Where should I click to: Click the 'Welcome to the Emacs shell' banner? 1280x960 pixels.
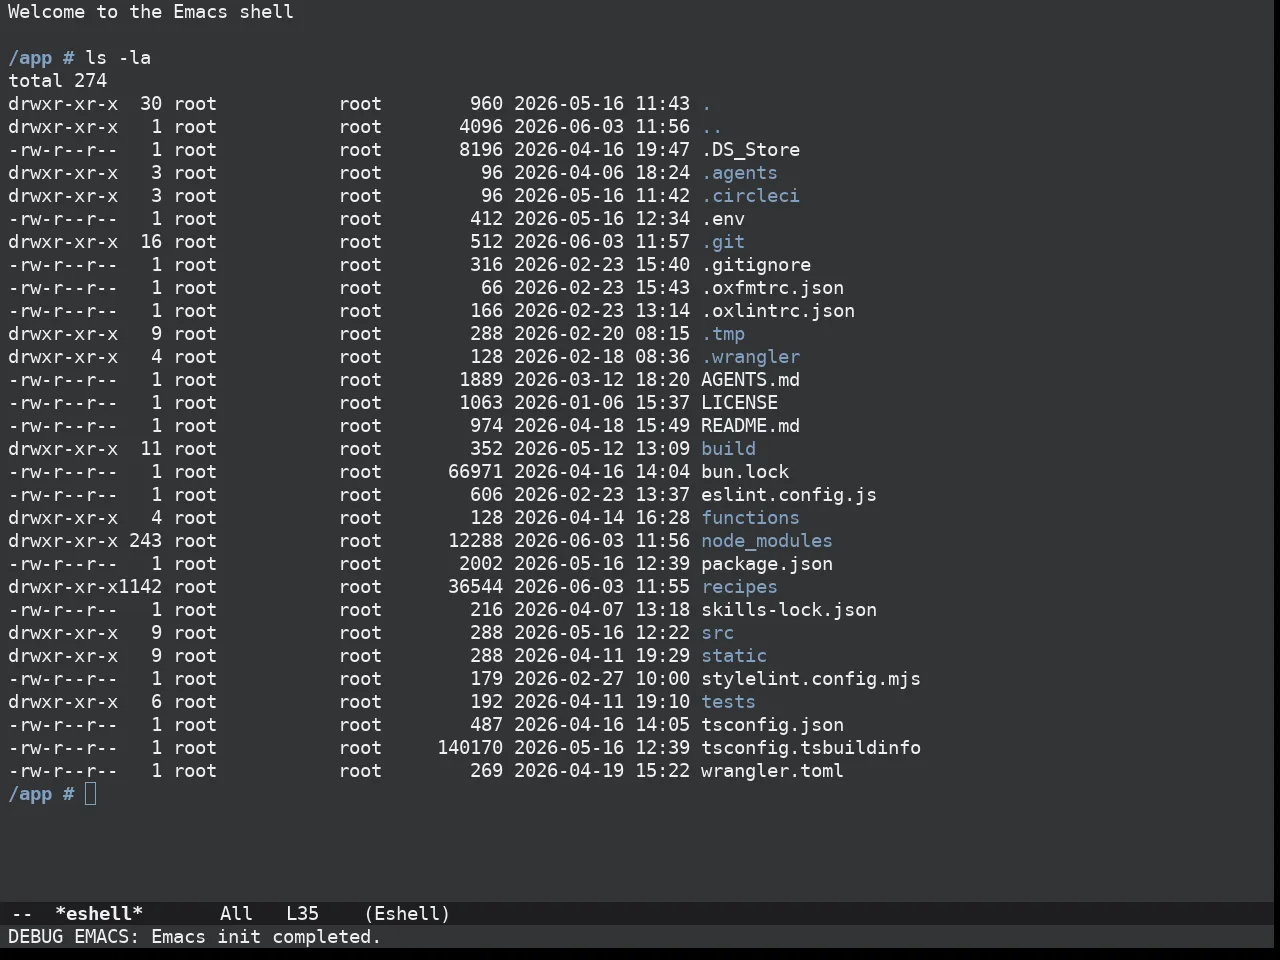click(x=151, y=12)
